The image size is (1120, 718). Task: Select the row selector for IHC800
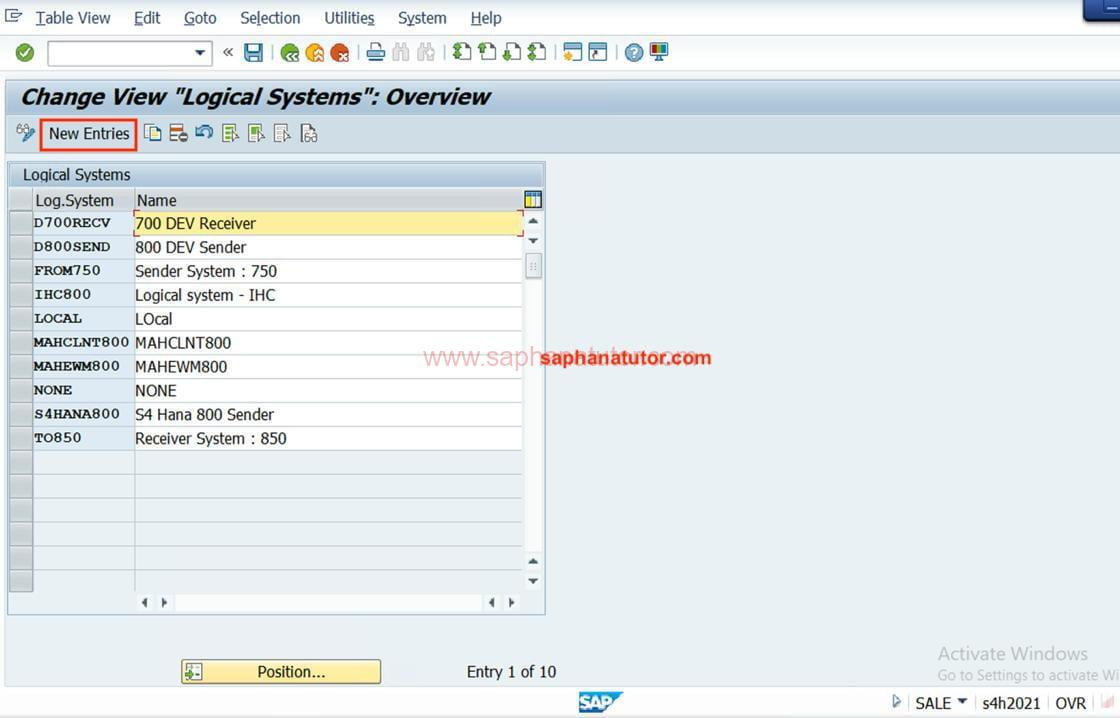pos(21,295)
